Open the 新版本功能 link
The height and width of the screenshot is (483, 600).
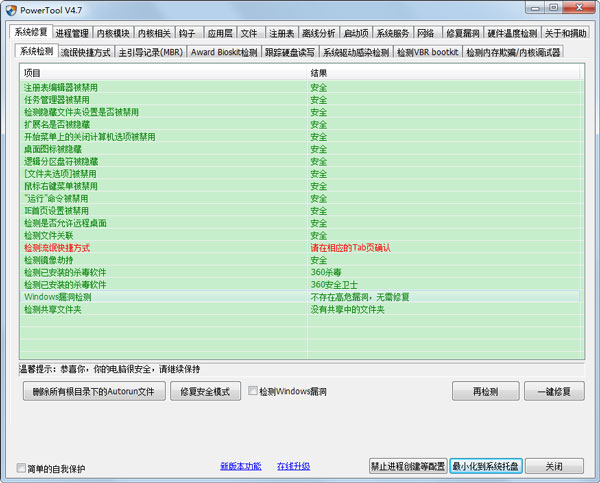point(241,467)
